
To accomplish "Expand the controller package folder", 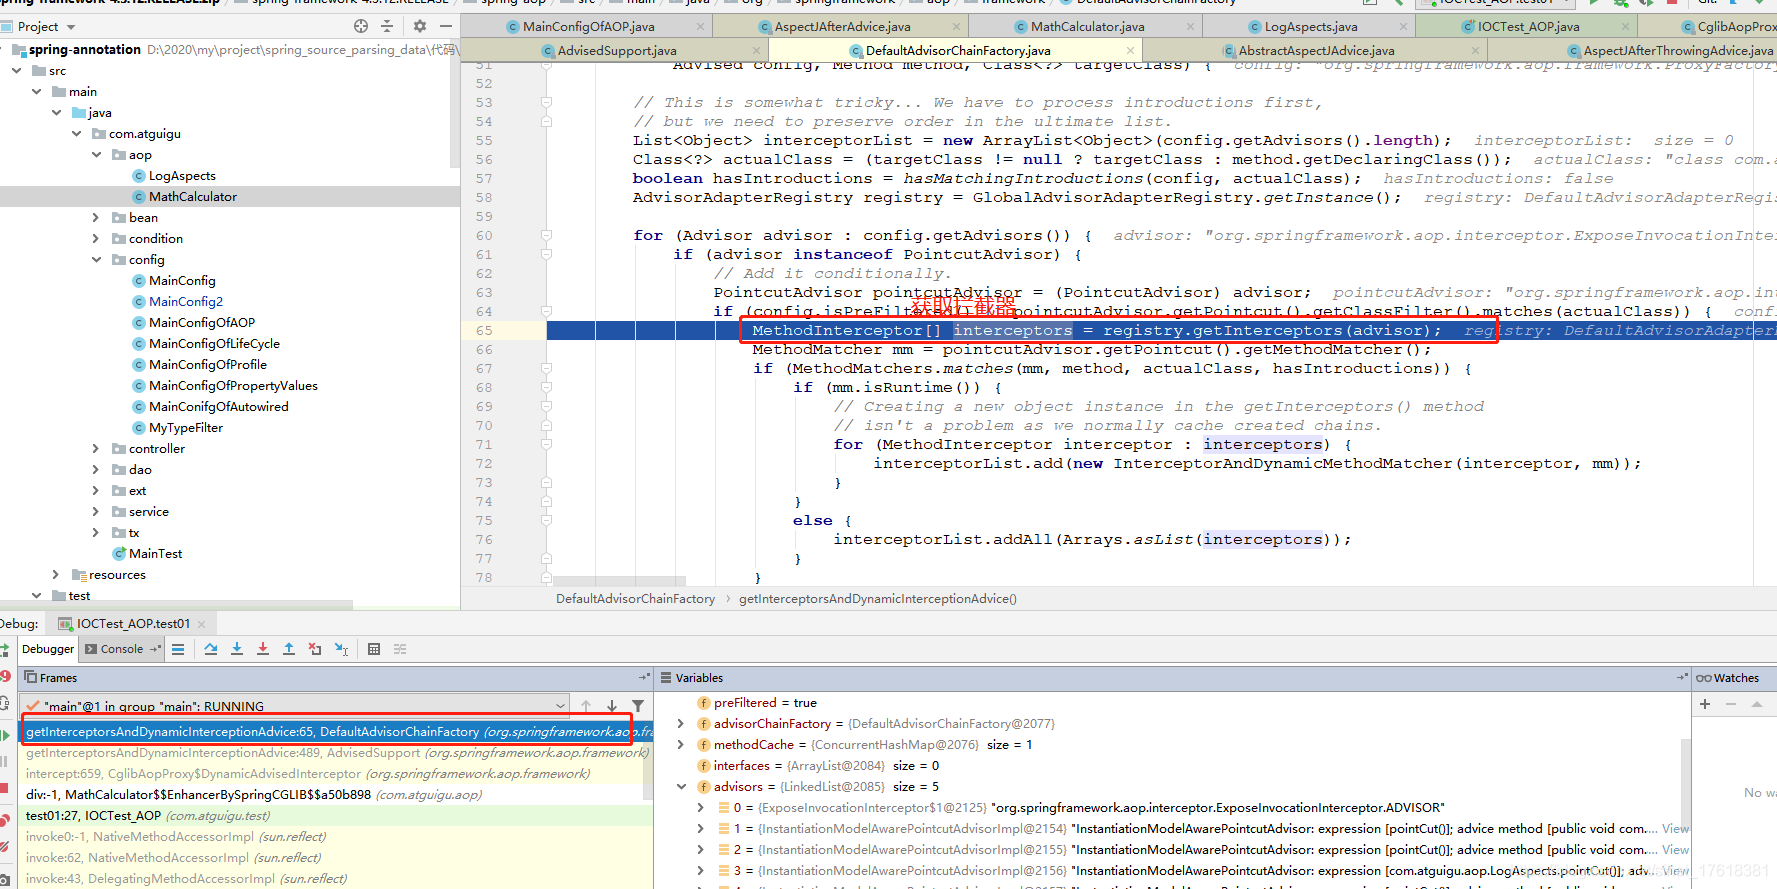I will pyautogui.click(x=97, y=449).
